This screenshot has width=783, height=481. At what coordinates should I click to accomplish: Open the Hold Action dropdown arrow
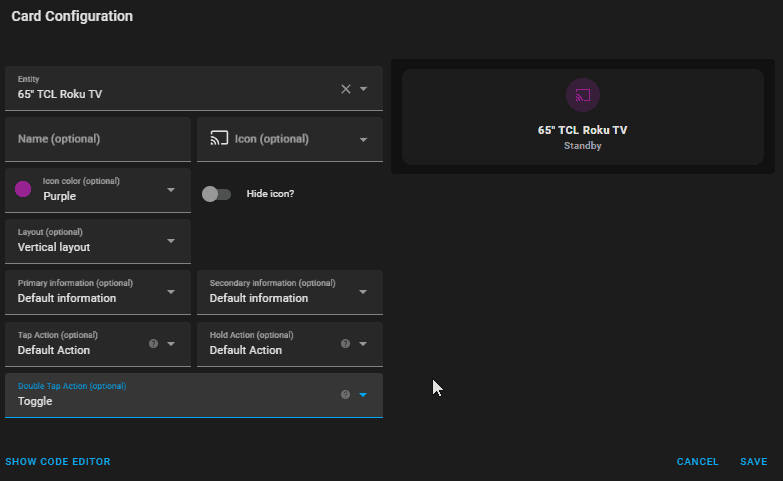363,344
